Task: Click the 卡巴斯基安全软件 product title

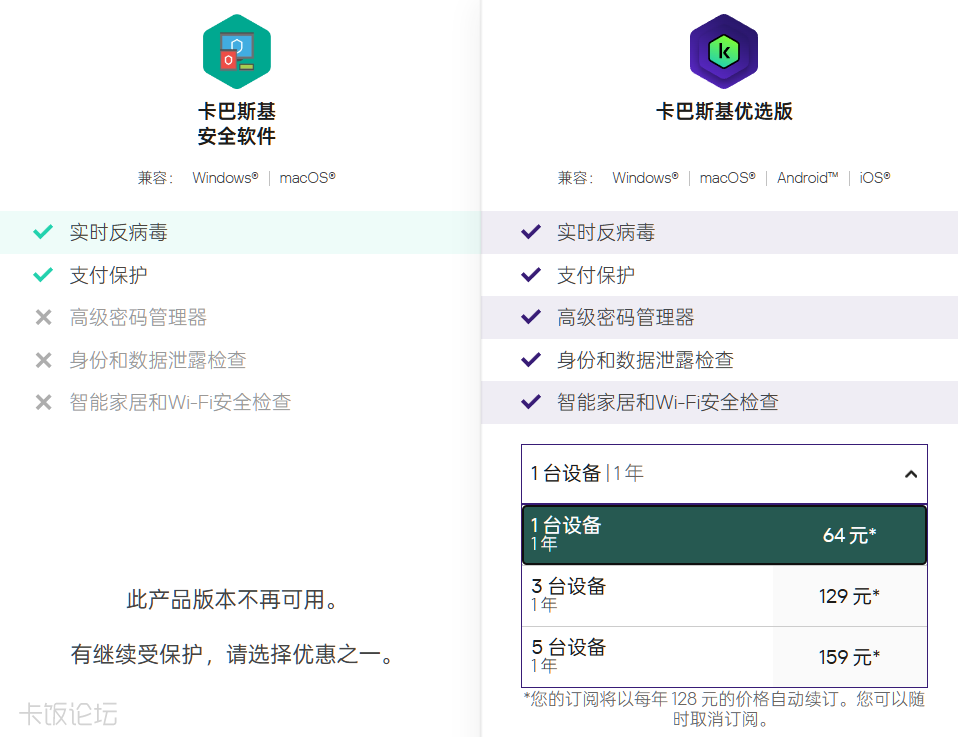Action: pyautogui.click(x=236, y=123)
